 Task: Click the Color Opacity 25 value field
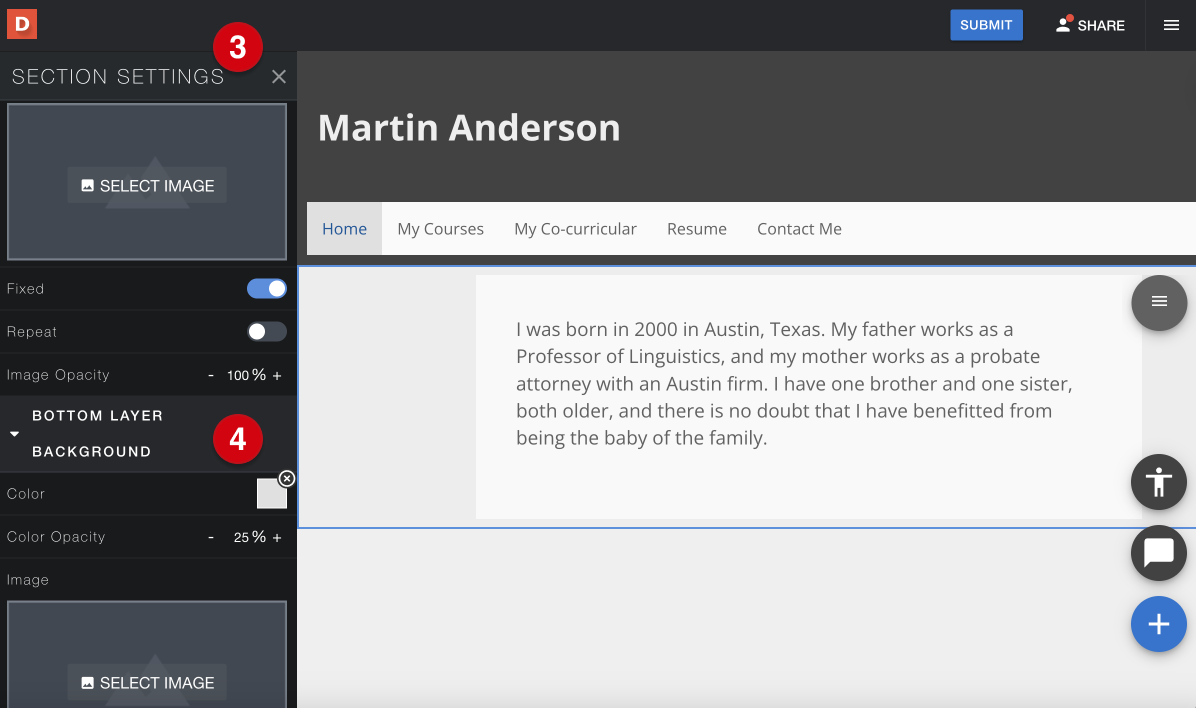(241, 537)
